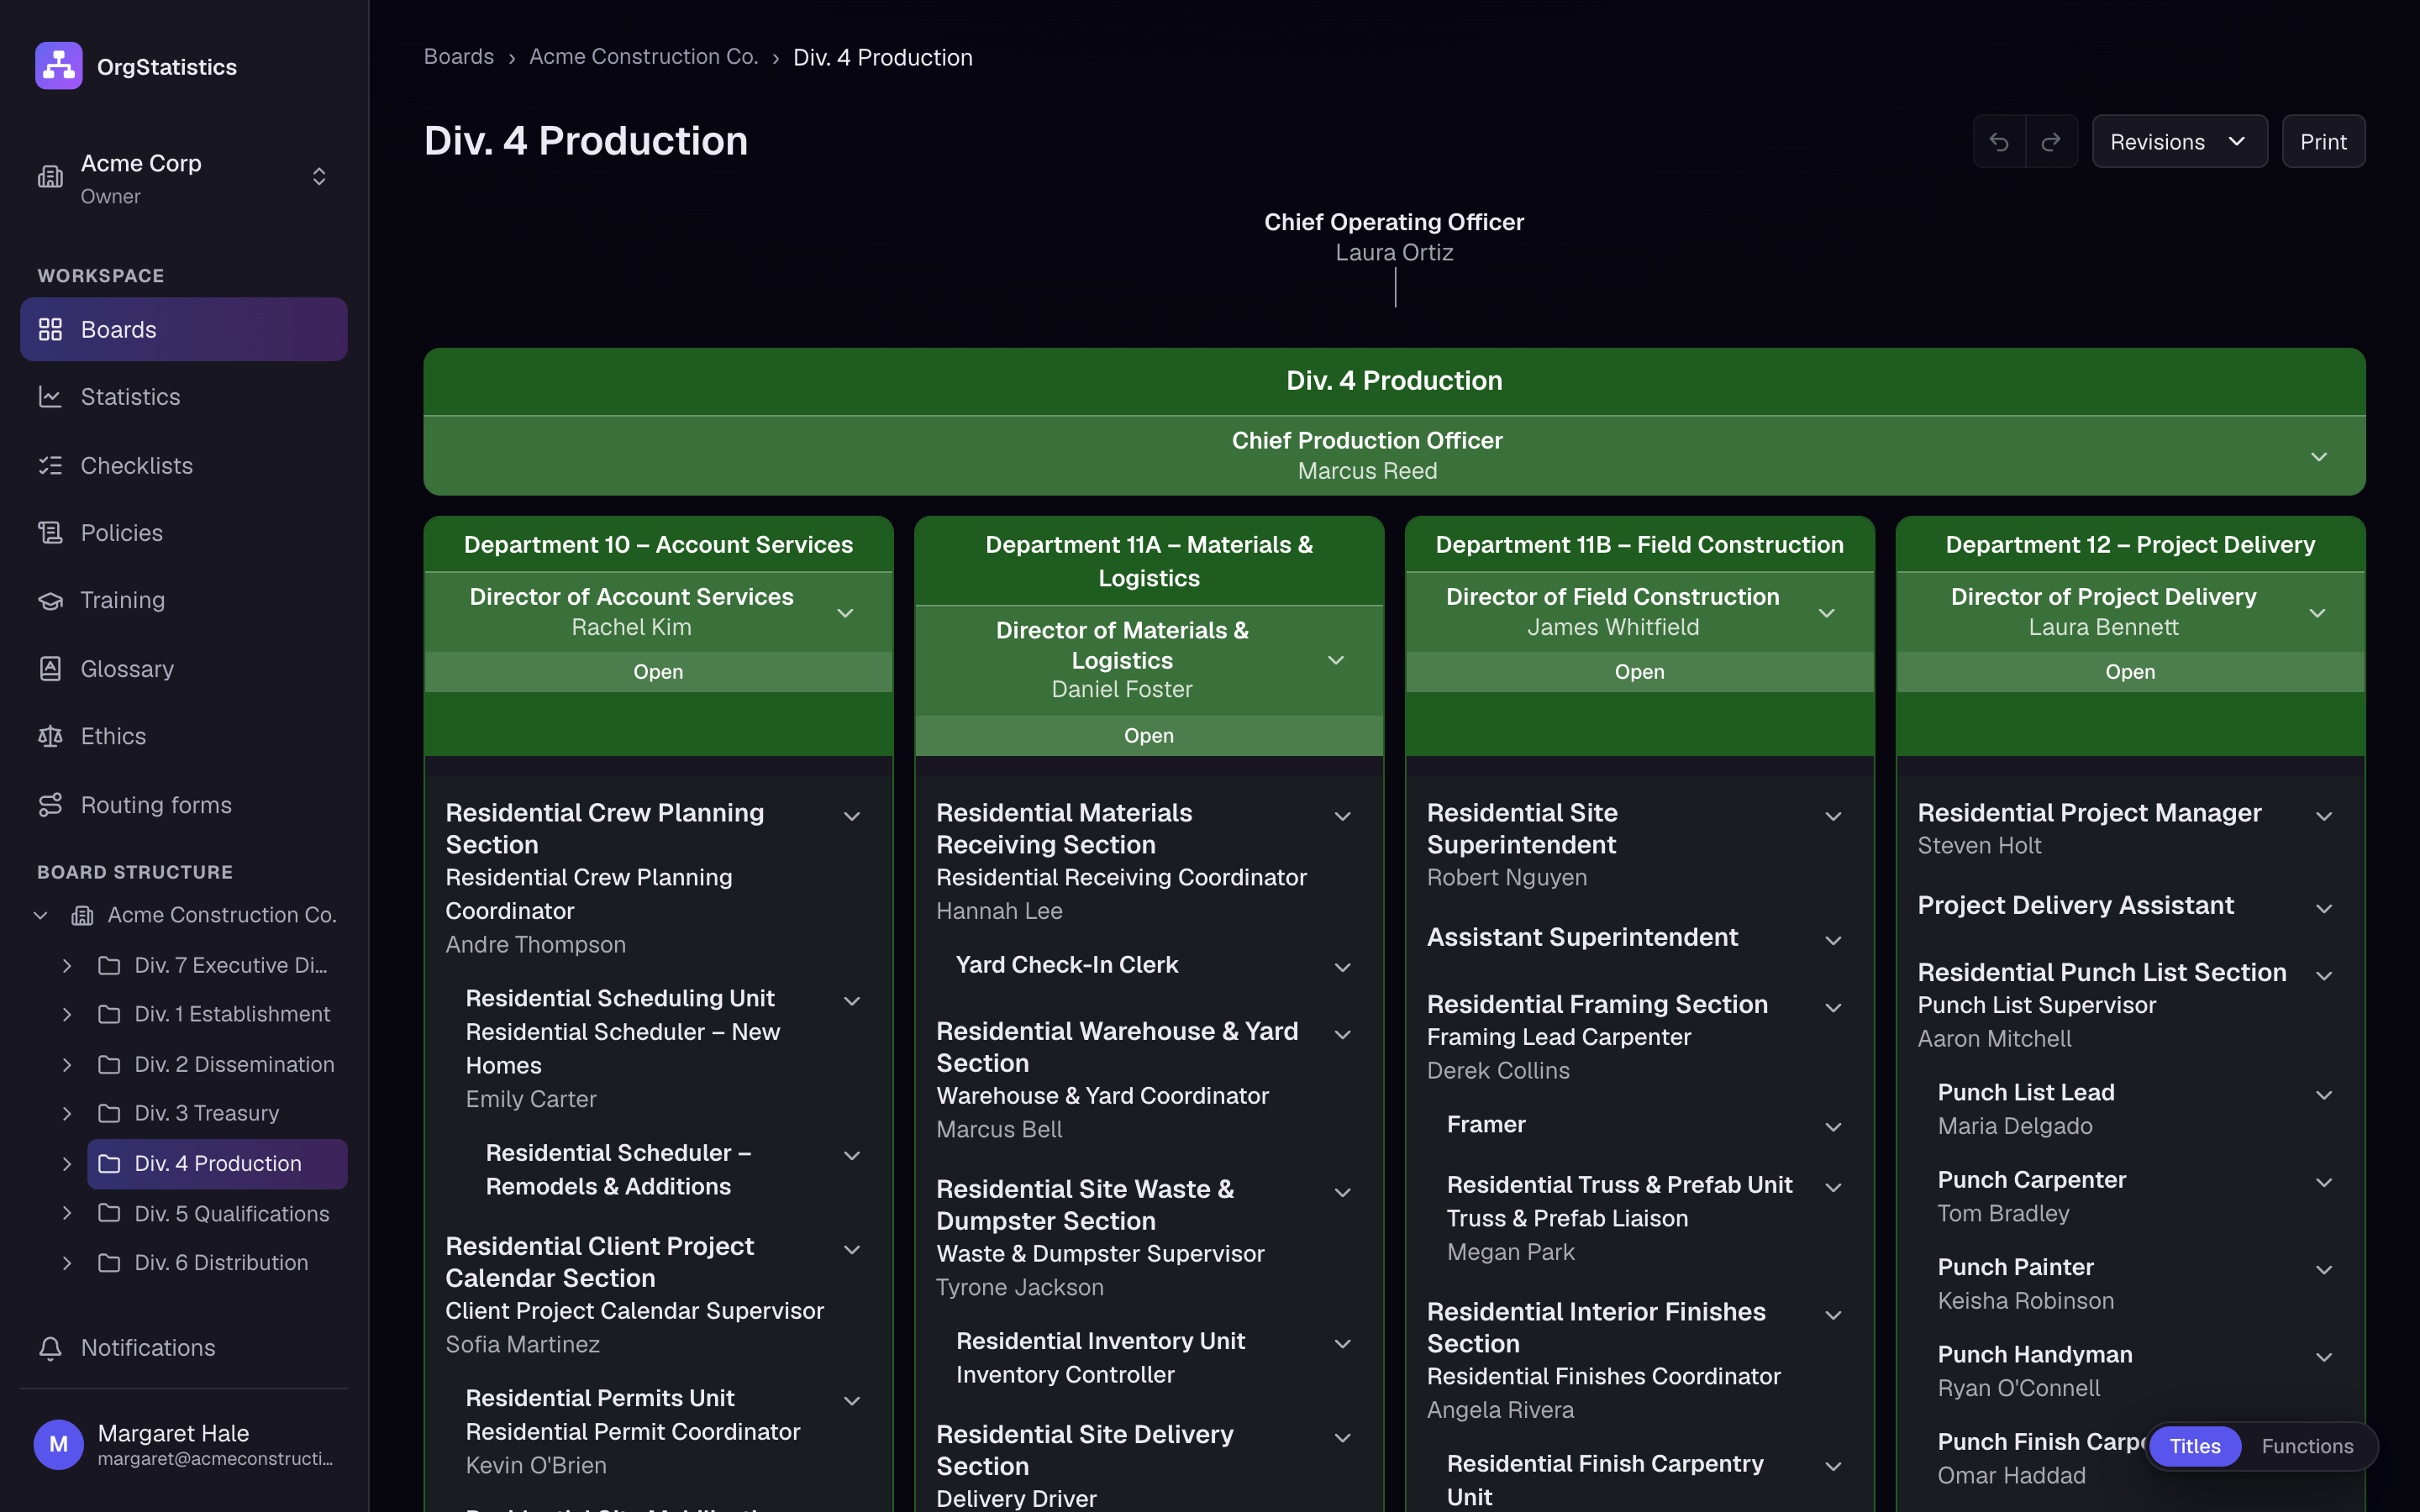Expand Director of Account Services chevron
The width and height of the screenshot is (2420, 1512).
pos(845,612)
